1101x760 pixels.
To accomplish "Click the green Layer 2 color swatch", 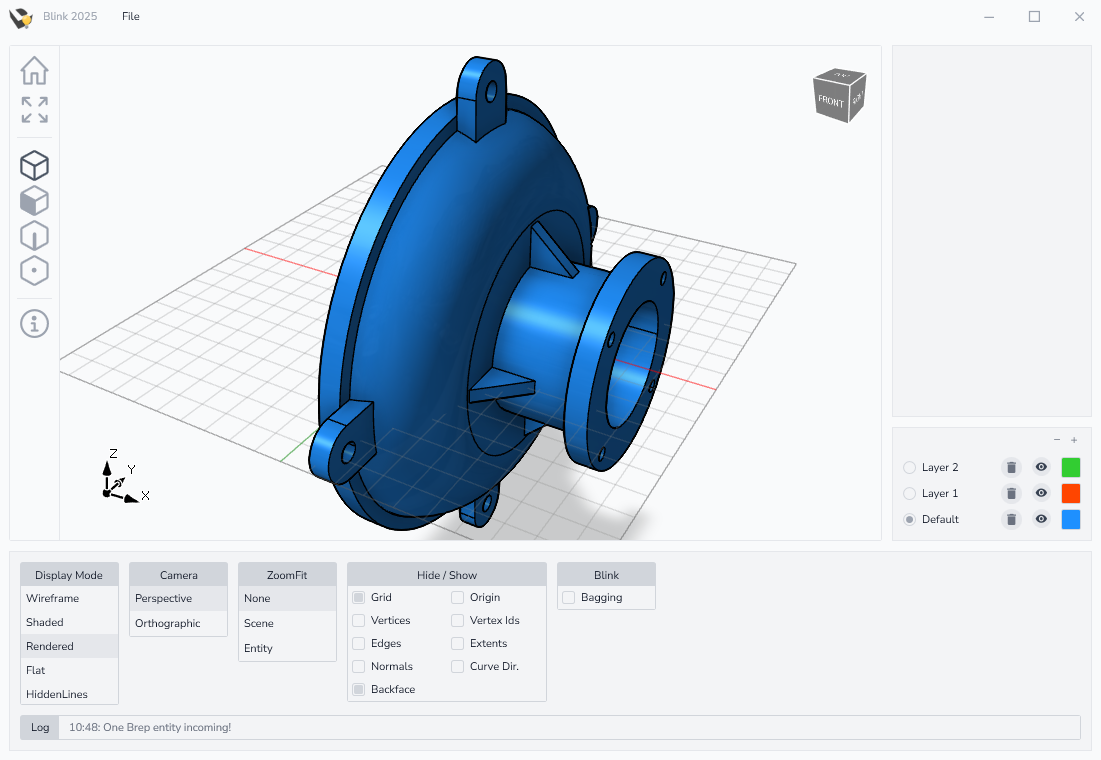I will 1071,467.
